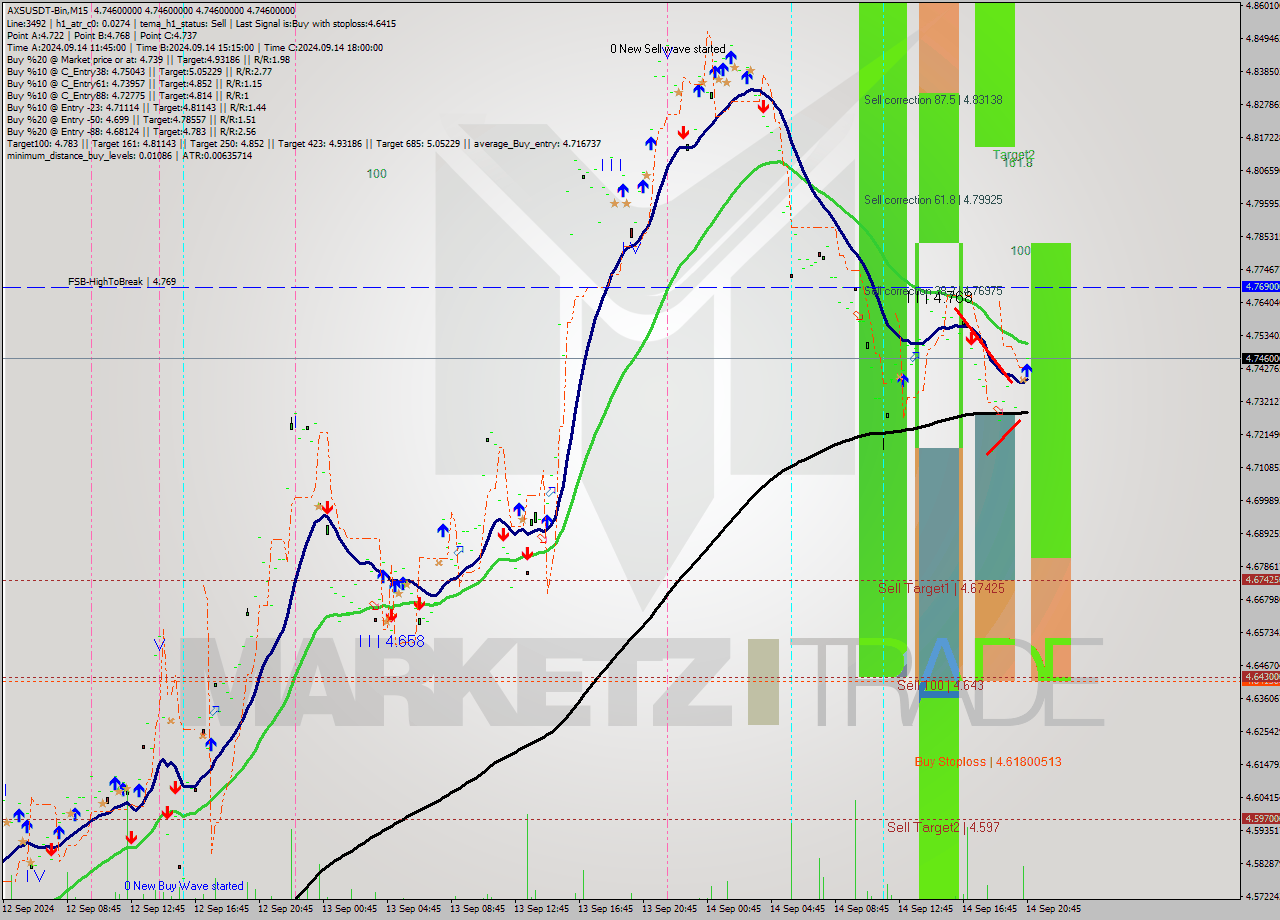Select the Sell correction 61.8 level label
The image size is (1280, 920).
[x=933, y=200]
